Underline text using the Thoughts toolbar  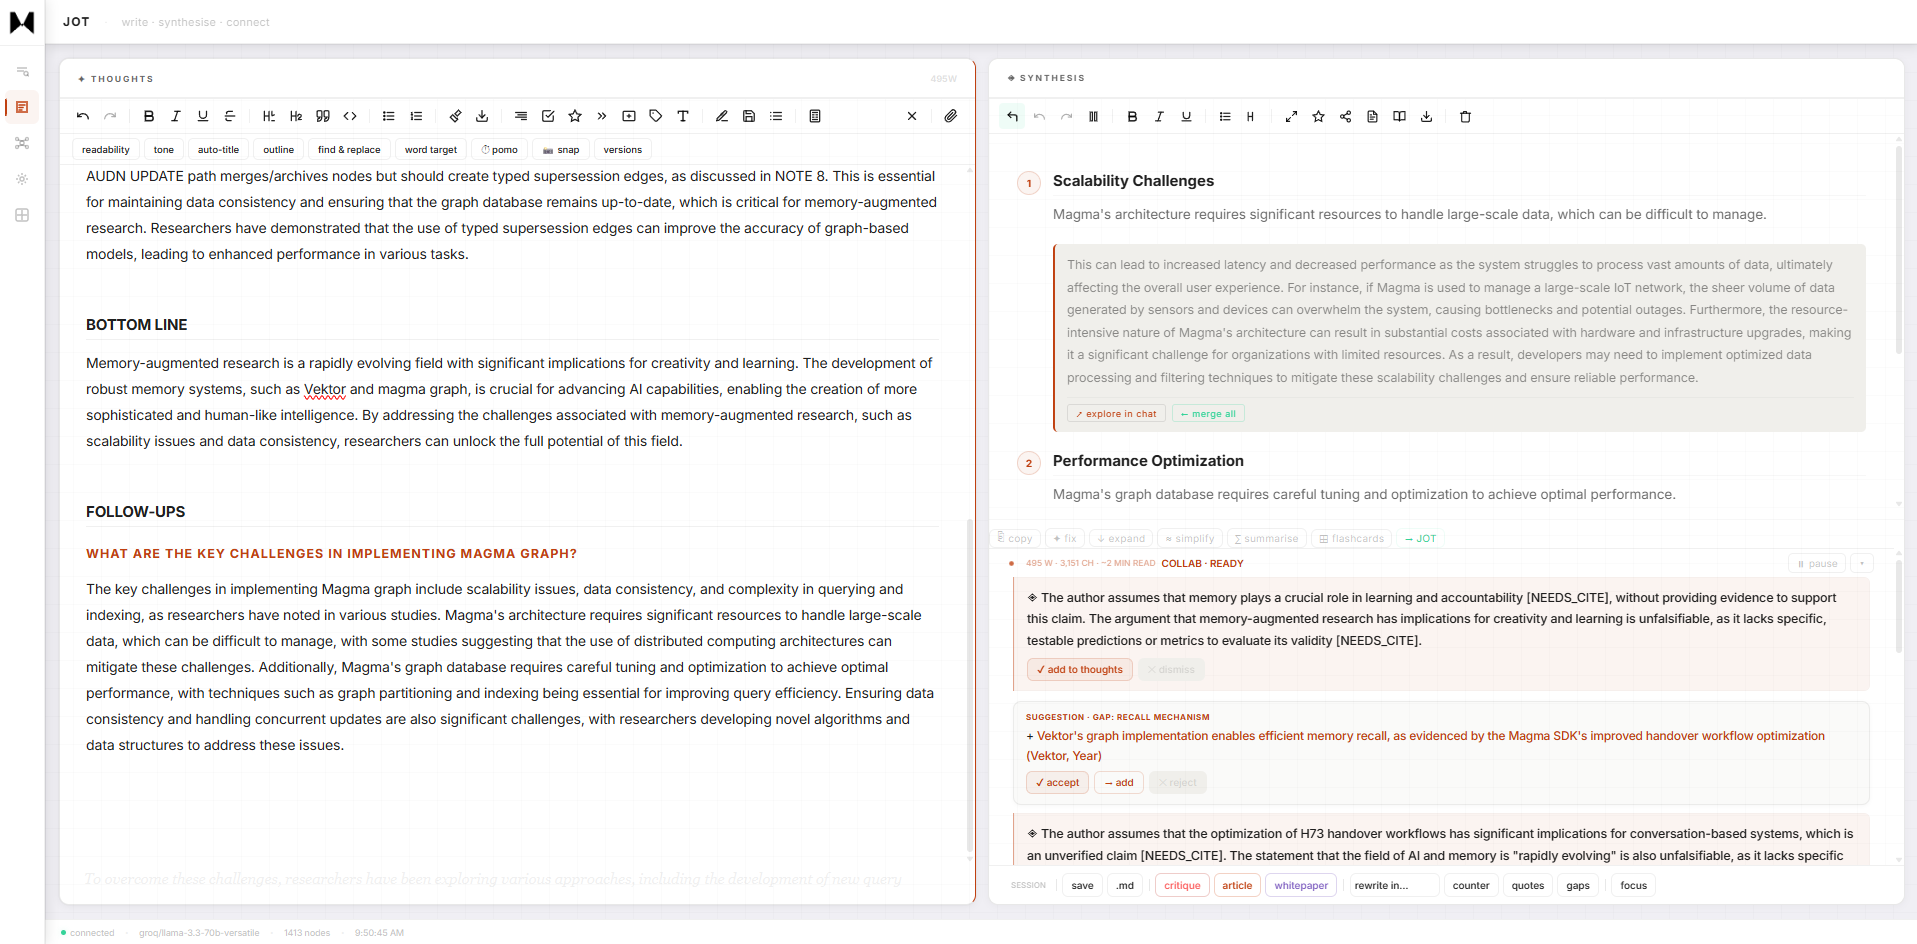click(x=203, y=116)
